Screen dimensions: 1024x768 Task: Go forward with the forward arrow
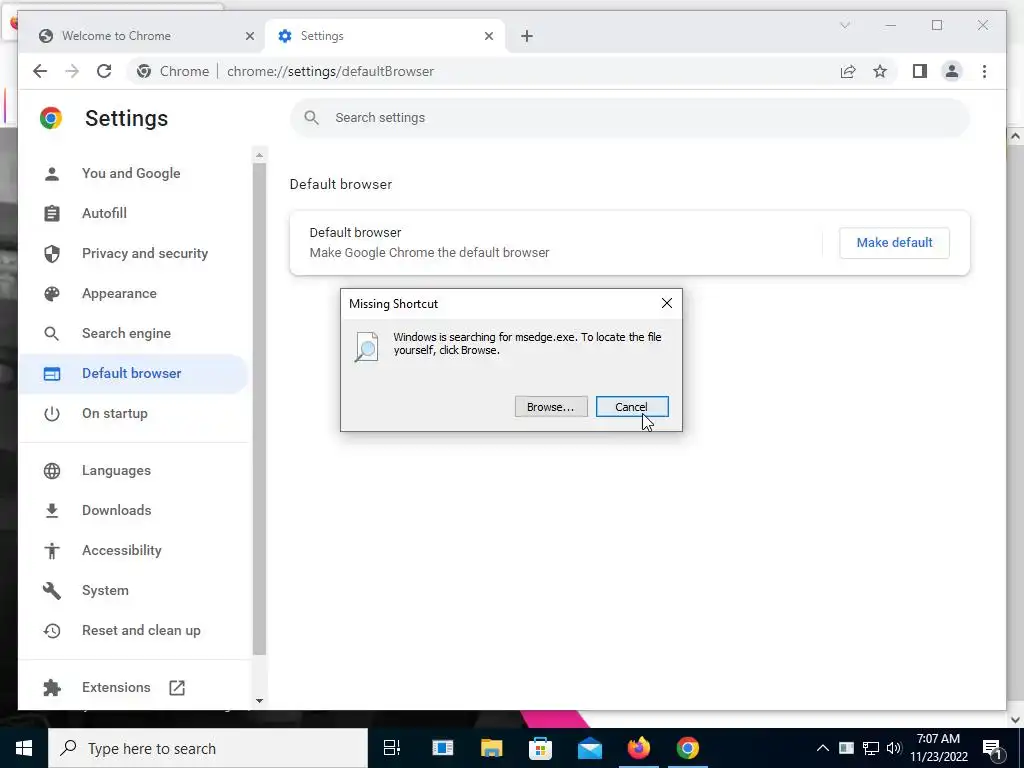pos(72,71)
